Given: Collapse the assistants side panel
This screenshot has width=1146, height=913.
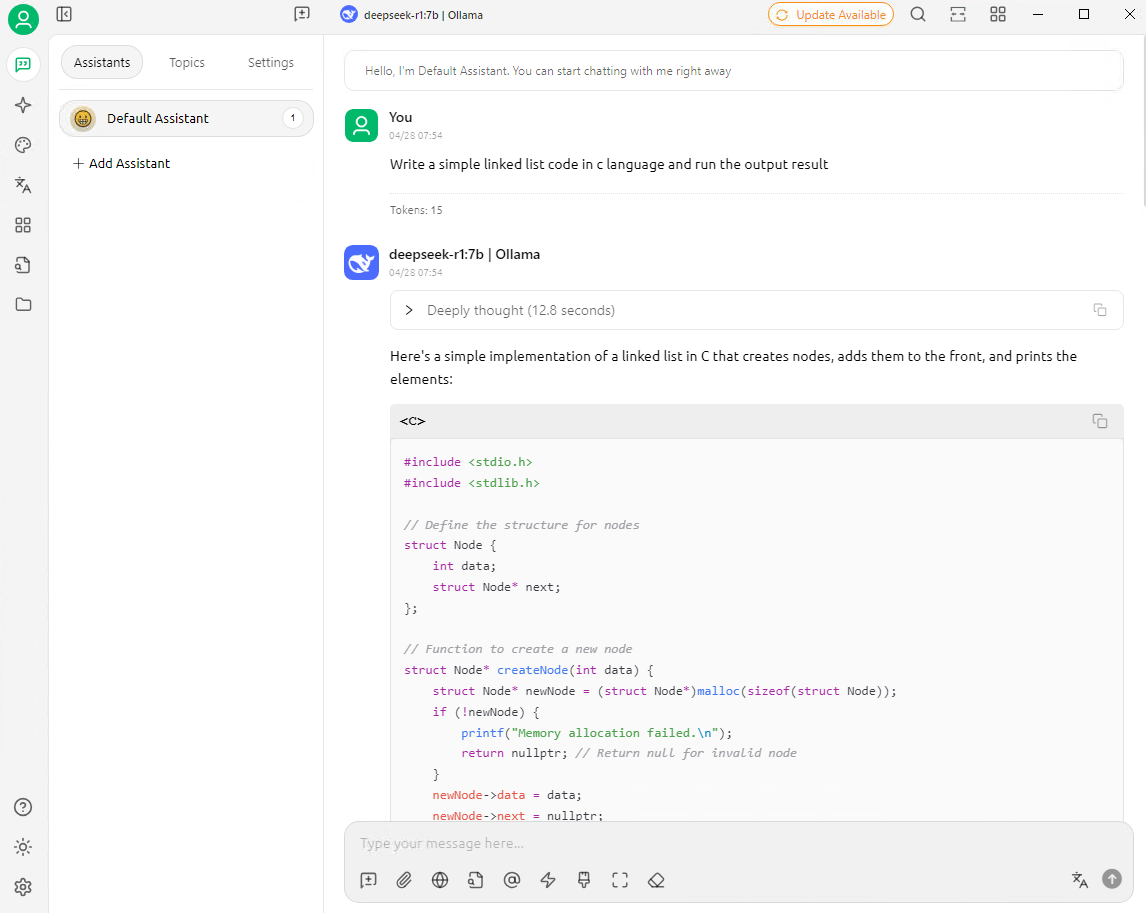Looking at the screenshot, I should 64,15.
